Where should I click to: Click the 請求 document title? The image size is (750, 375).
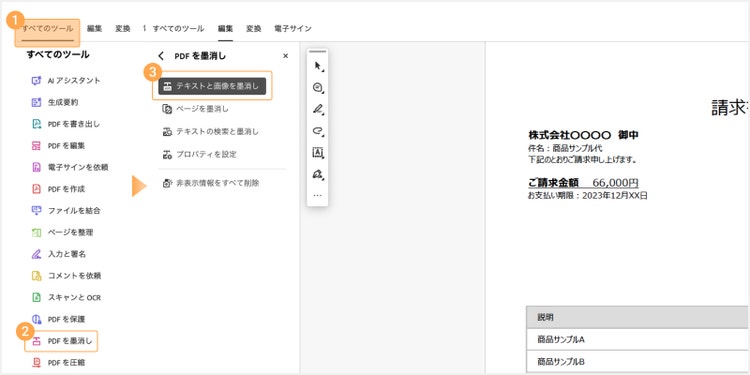pyautogui.click(x=730, y=108)
